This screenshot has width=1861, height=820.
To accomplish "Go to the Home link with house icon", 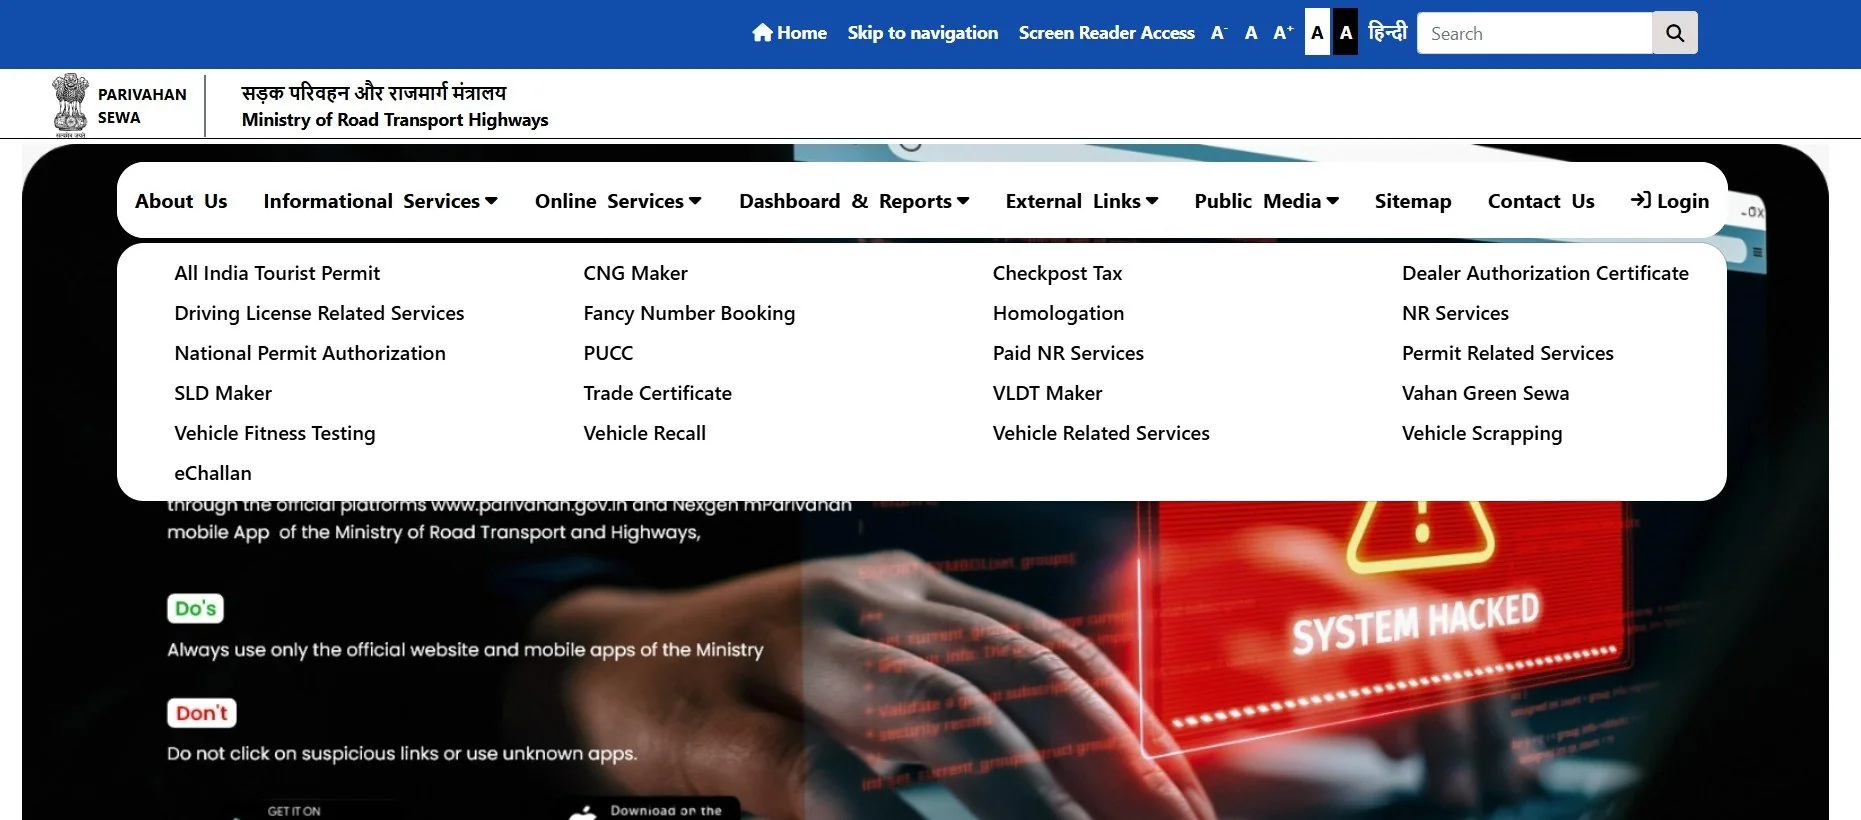I will pyautogui.click(x=789, y=33).
